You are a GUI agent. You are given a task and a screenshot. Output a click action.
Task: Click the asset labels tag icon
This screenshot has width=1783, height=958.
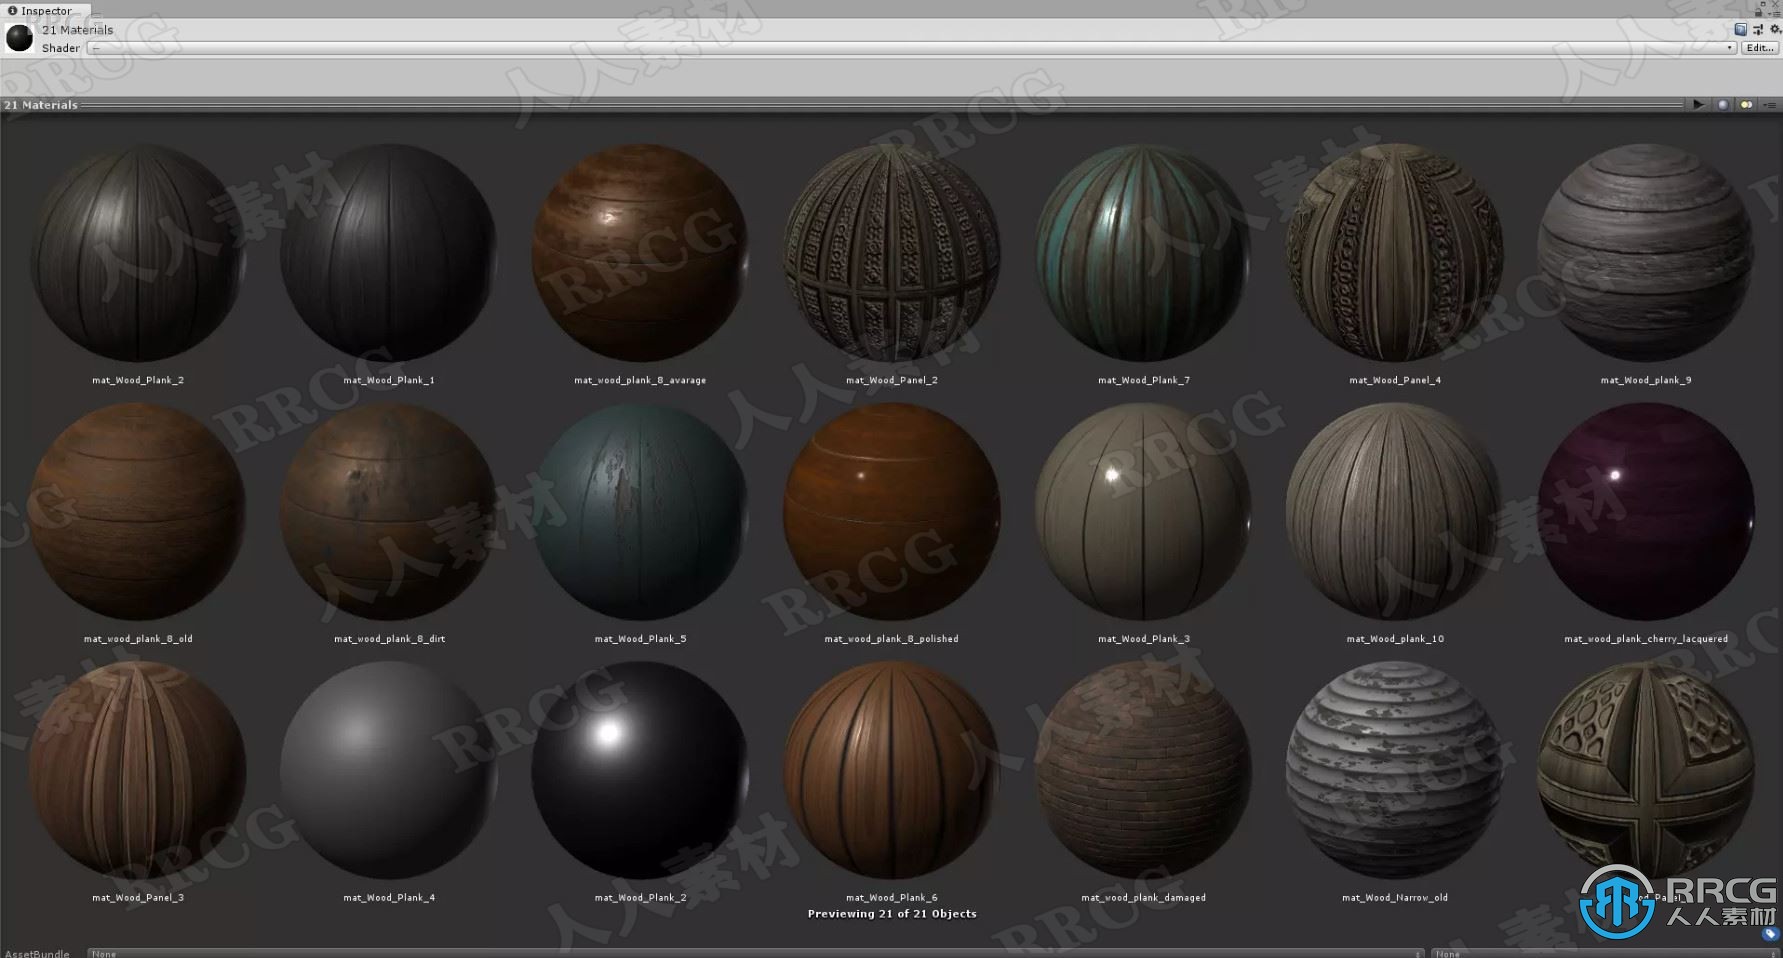(x=1771, y=934)
